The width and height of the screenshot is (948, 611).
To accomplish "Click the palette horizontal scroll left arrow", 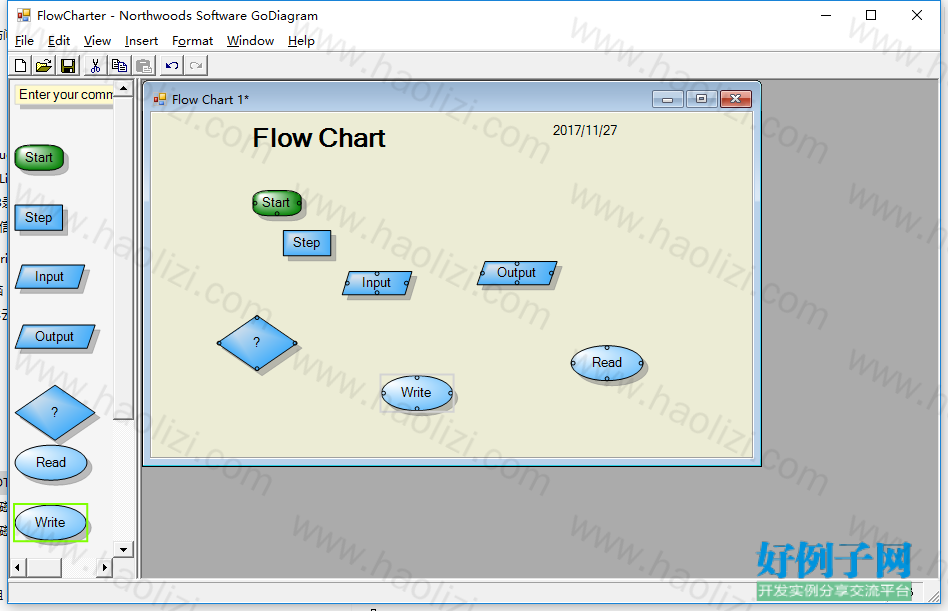I will (18, 567).
